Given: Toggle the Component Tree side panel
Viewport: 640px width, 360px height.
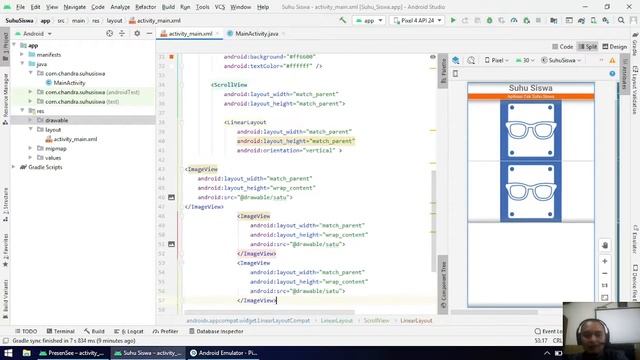Looking at the screenshot, I should (443, 284).
